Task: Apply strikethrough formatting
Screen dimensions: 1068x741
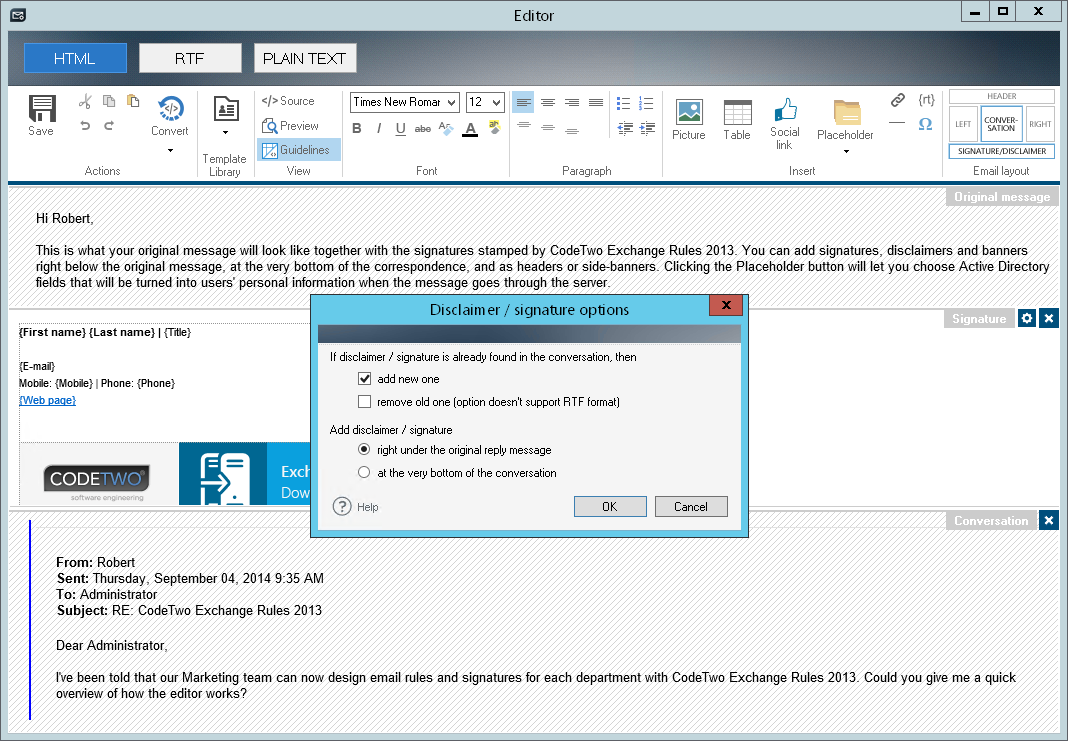Action: pos(422,128)
